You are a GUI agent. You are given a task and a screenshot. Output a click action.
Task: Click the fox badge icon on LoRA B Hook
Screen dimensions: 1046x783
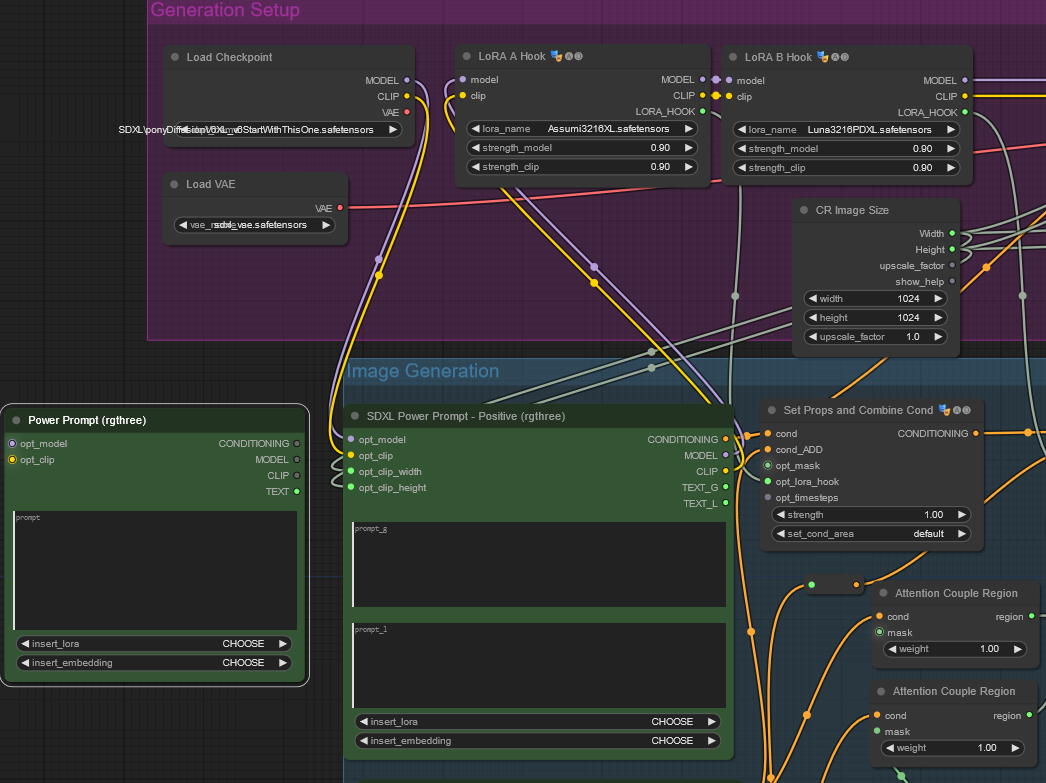822,58
